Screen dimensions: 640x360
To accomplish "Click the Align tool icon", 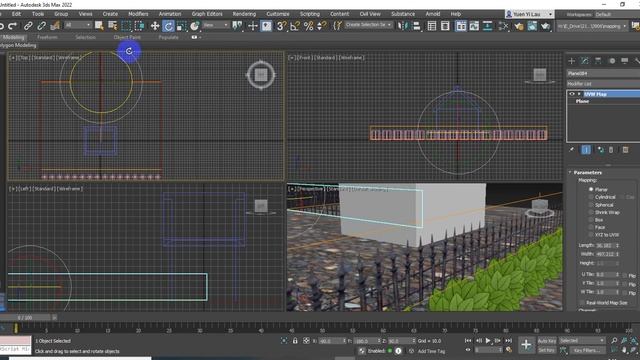I will (x=416, y=26).
